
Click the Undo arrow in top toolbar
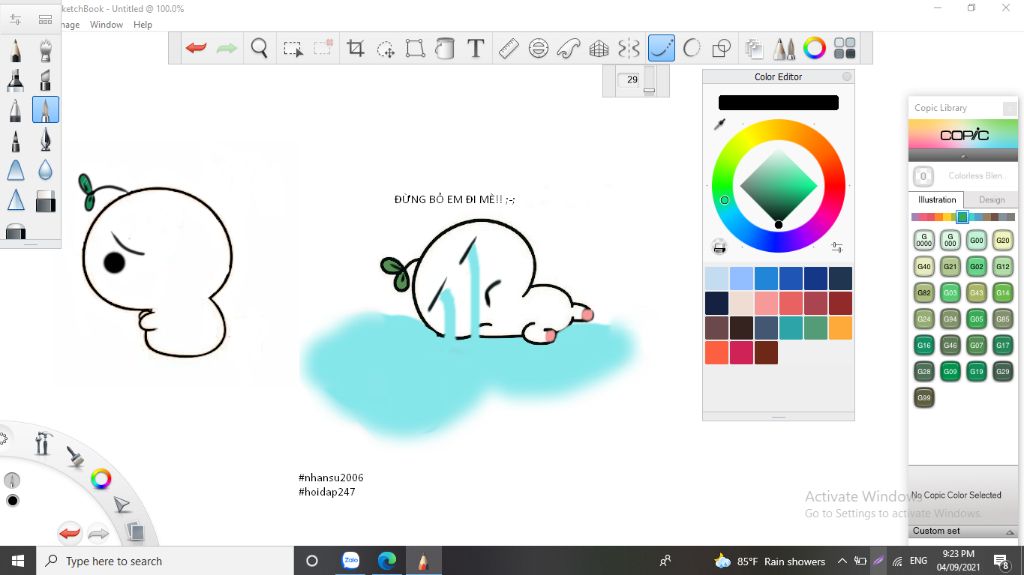196,48
